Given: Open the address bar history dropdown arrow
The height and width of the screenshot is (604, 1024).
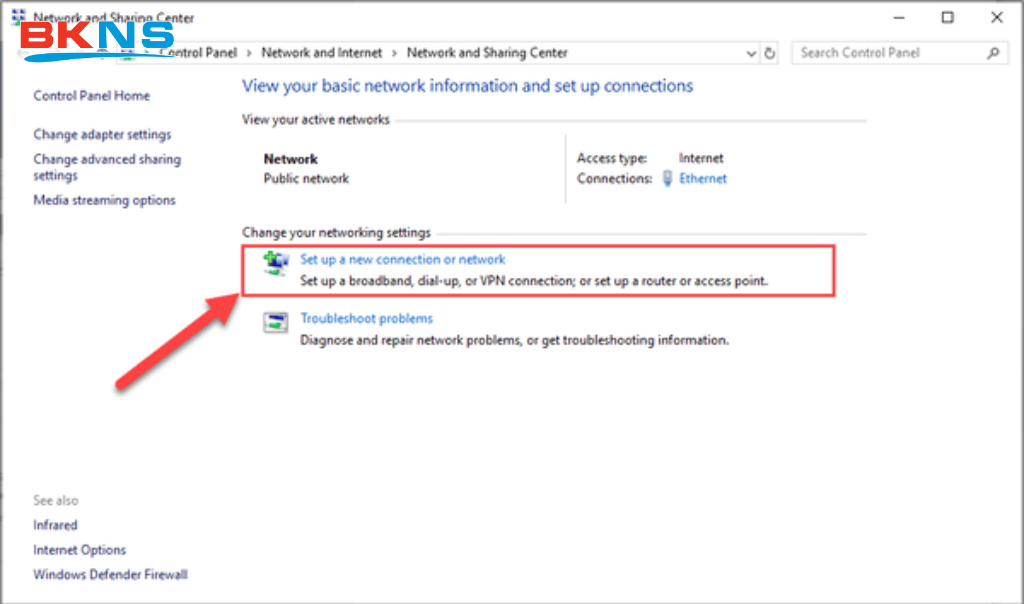Looking at the screenshot, I should point(751,52).
